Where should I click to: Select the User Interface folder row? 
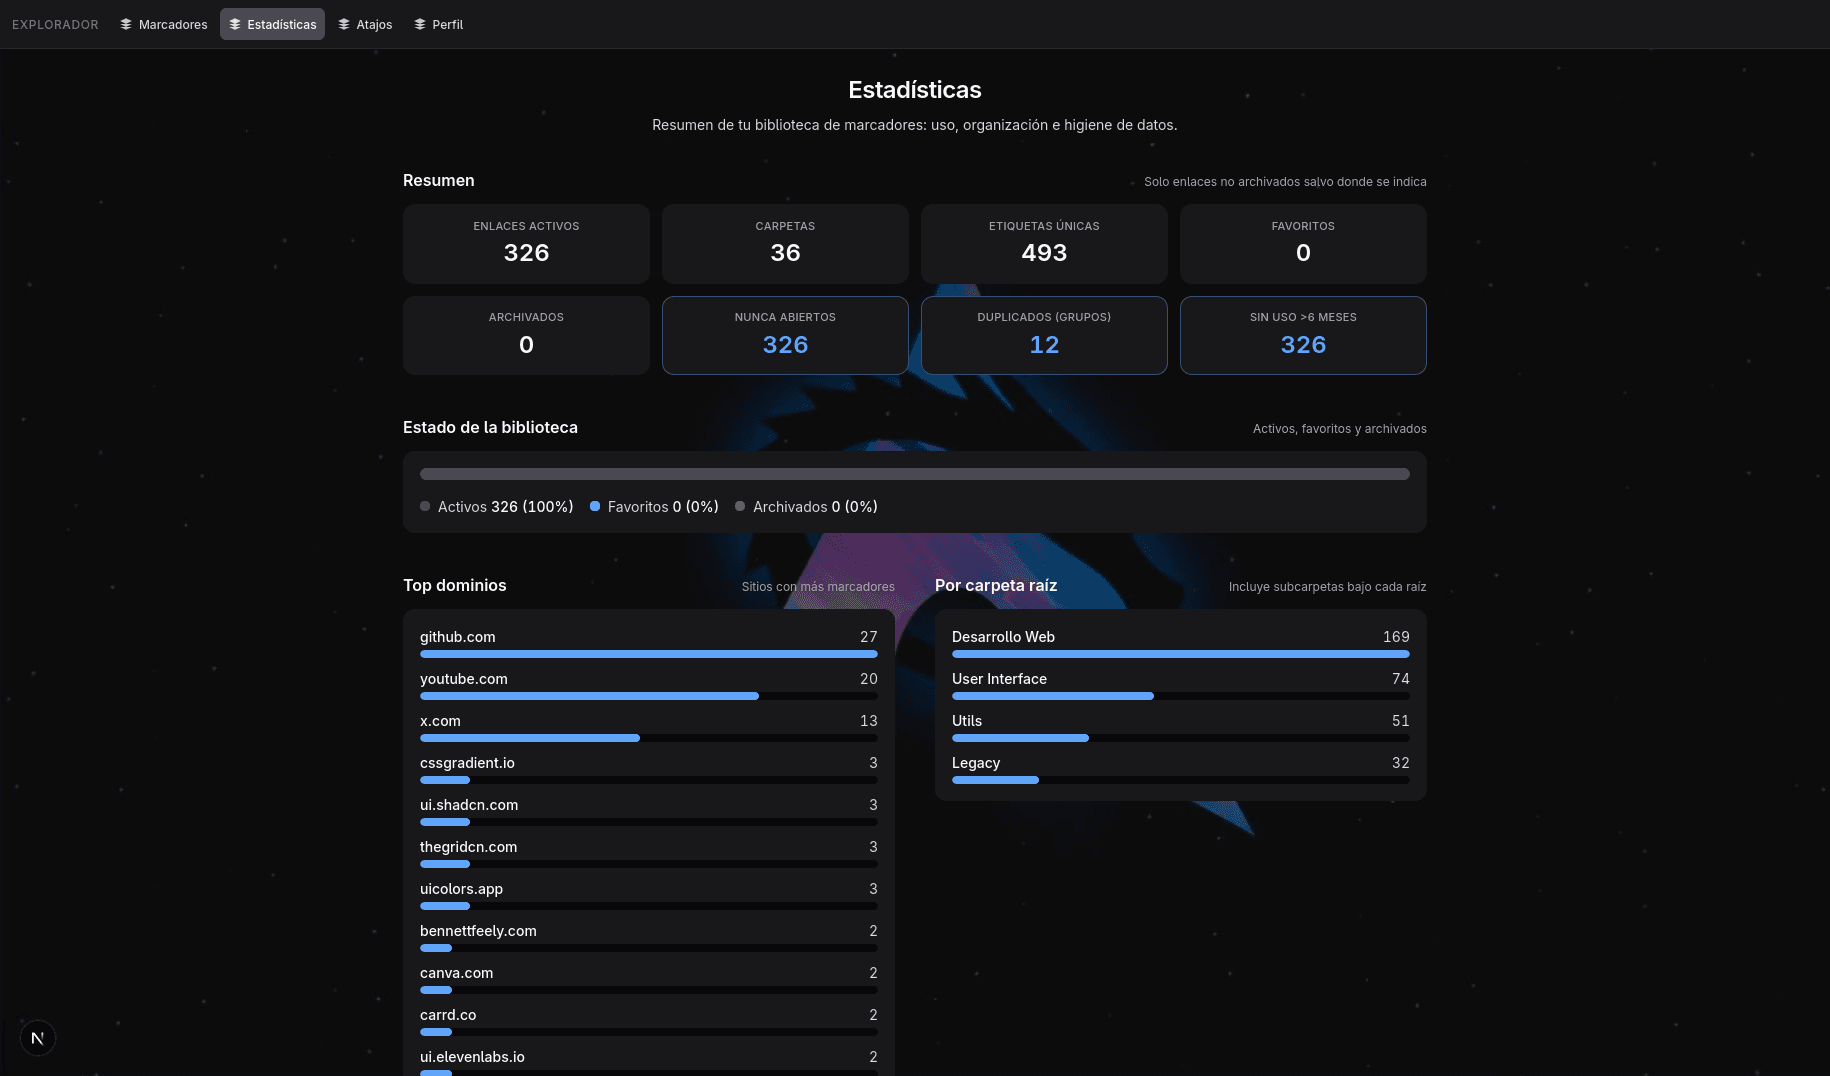pyautogui.click(x=1181, y=684)
